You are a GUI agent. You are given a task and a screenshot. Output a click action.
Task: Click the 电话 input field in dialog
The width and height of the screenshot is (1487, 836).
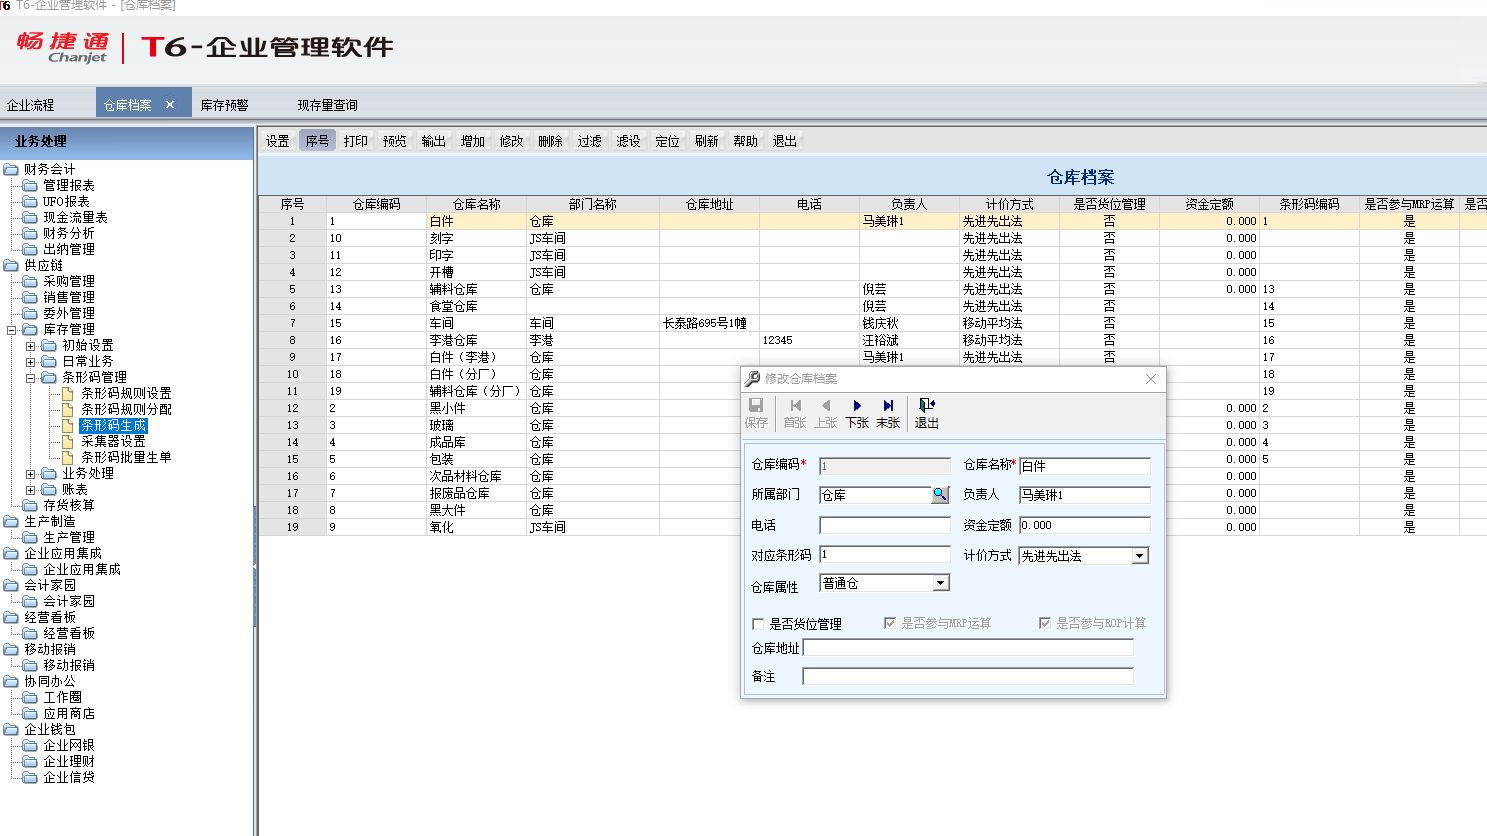(x=885, y=525)
